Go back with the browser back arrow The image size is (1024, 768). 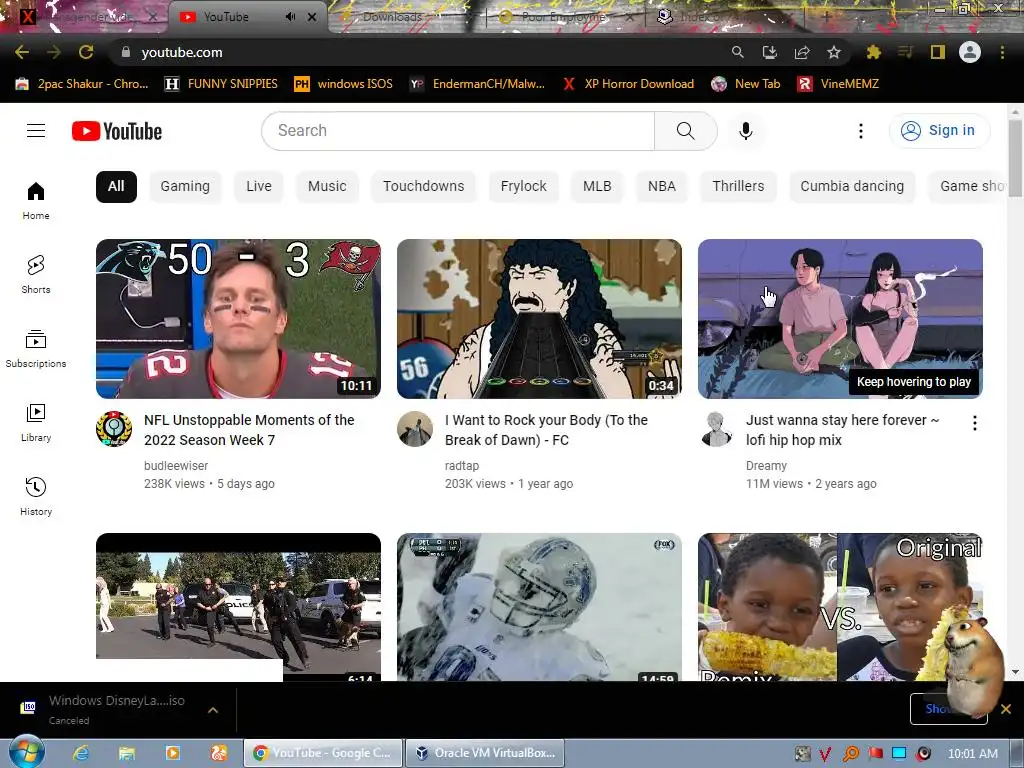22,52
